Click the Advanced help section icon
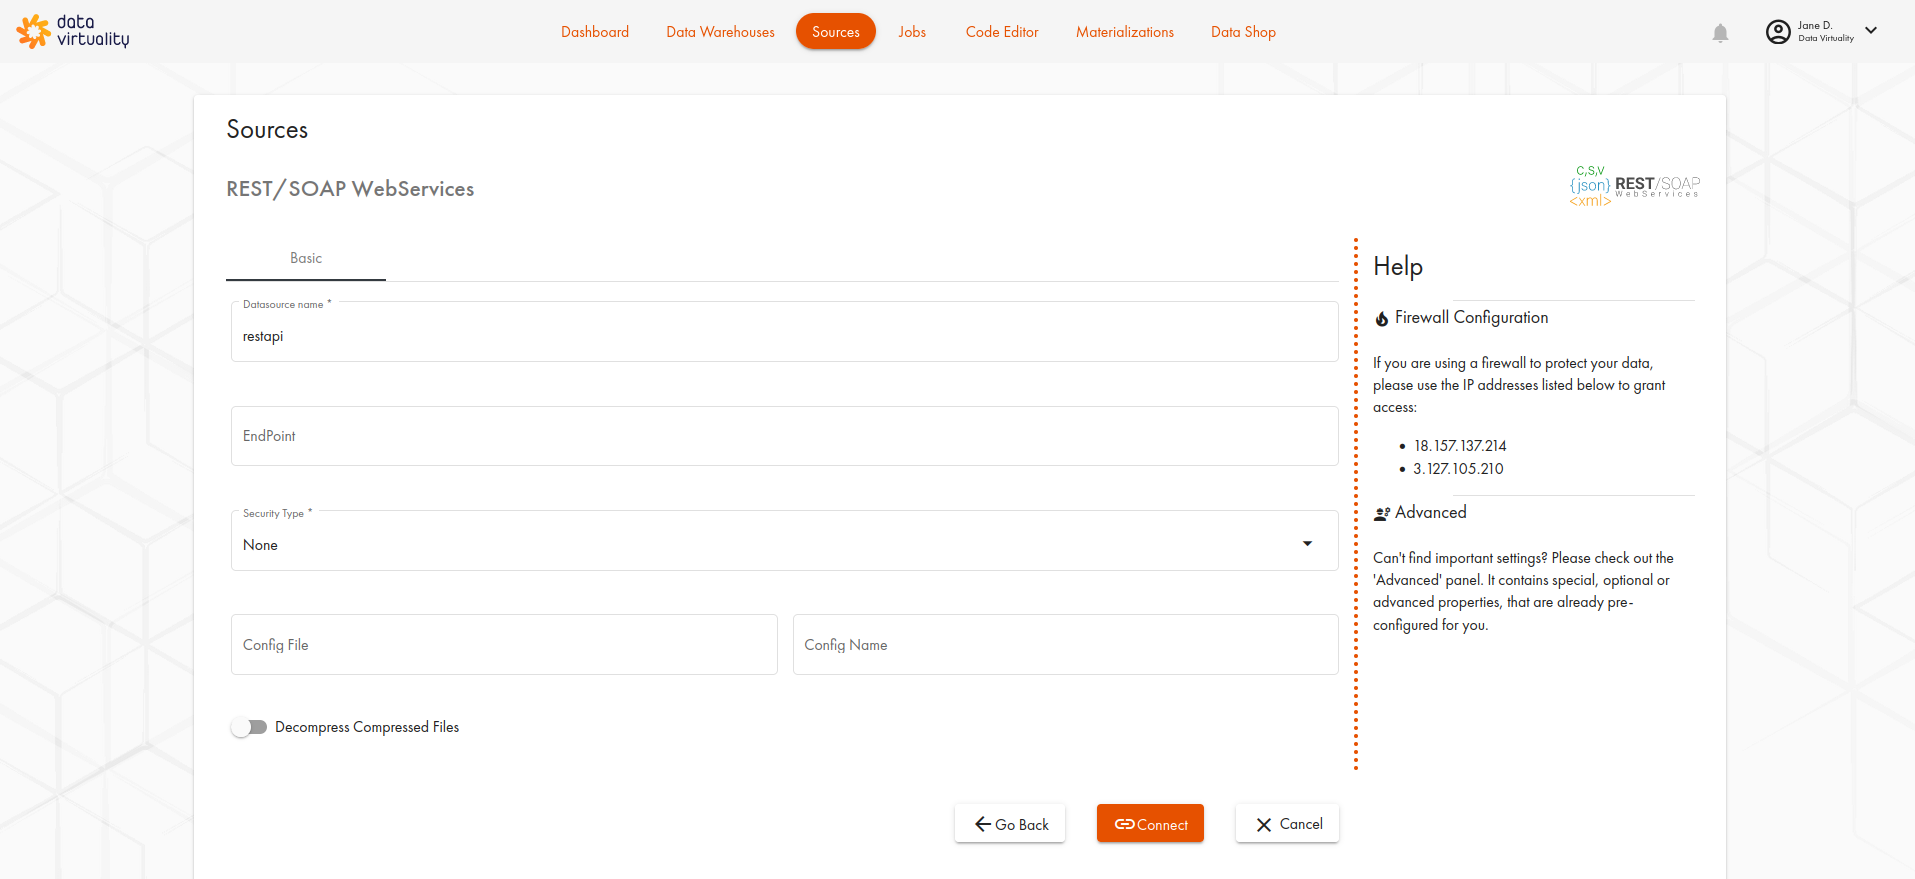 (1381, 514)
